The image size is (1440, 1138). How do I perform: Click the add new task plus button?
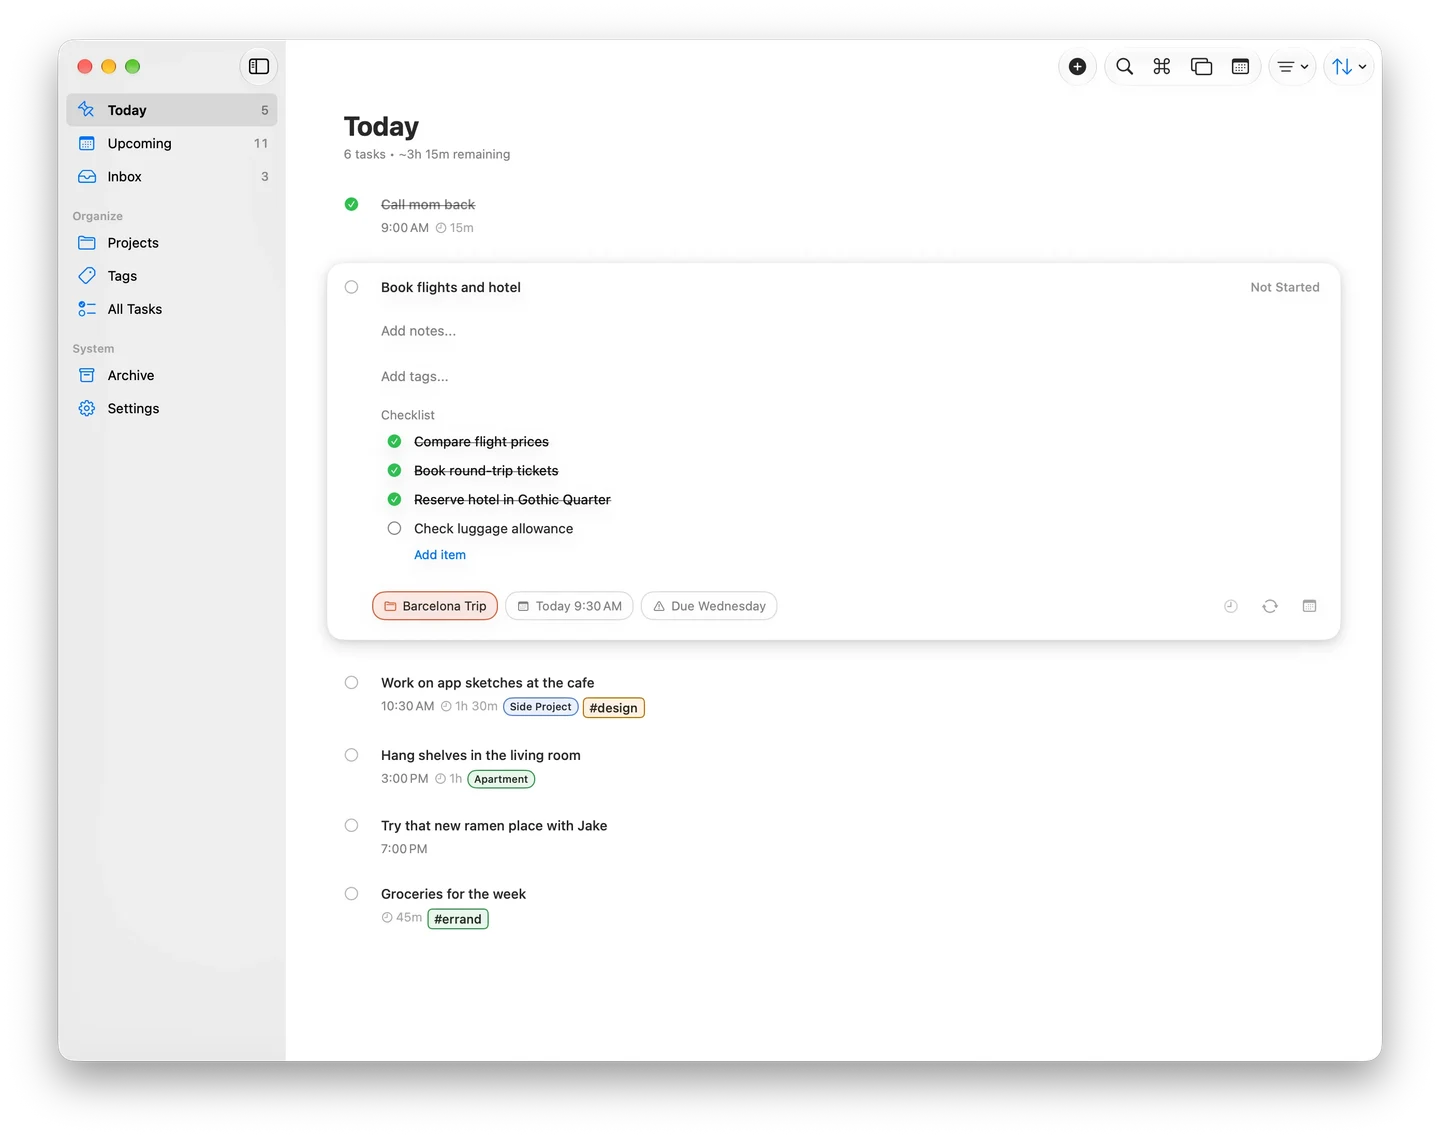(1077, 66)
